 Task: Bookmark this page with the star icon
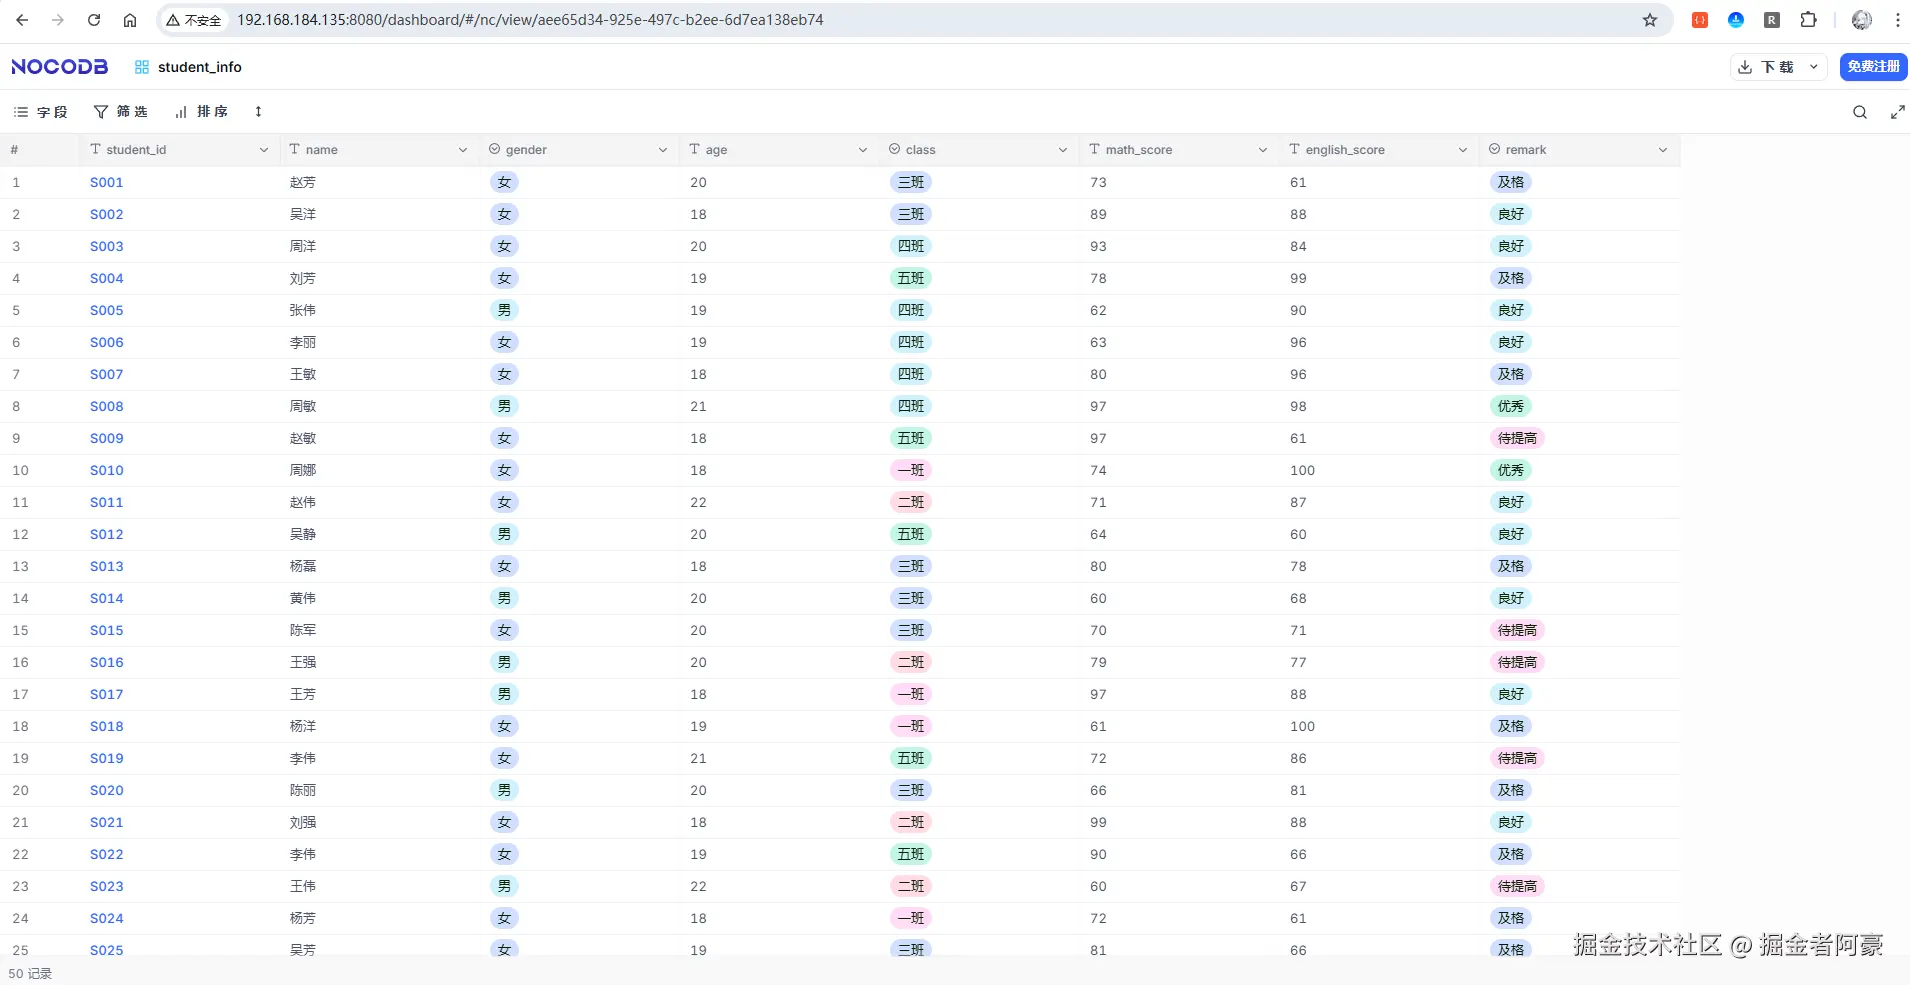click(1650, 20)
